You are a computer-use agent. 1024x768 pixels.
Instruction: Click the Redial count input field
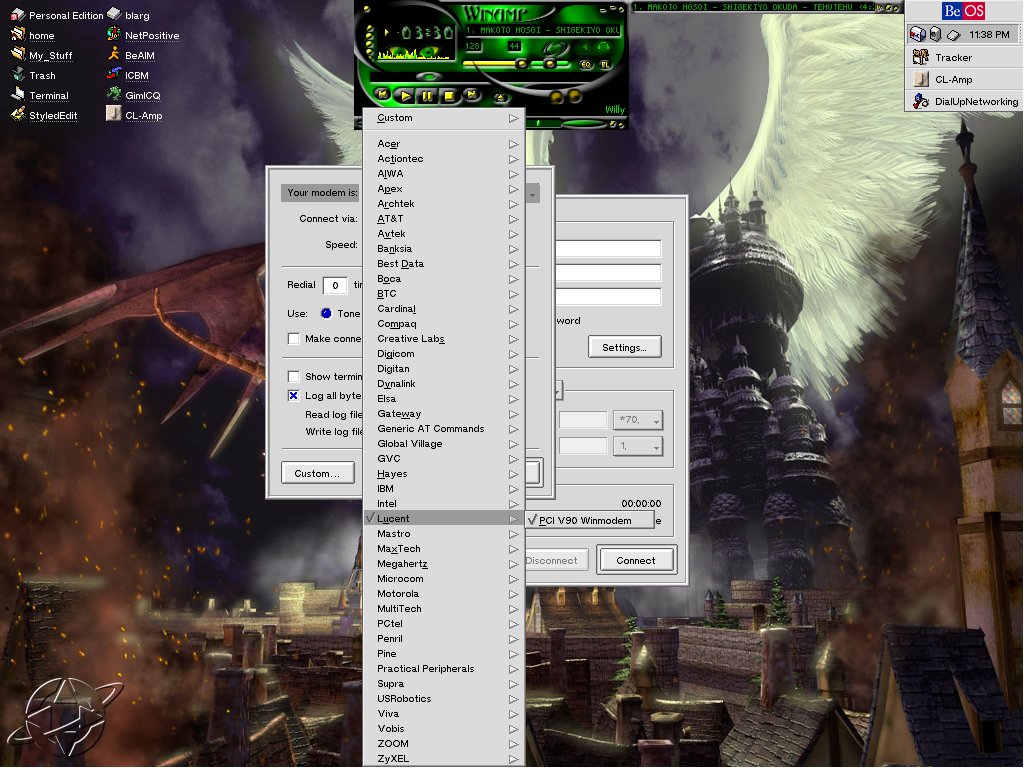point(335,285)
